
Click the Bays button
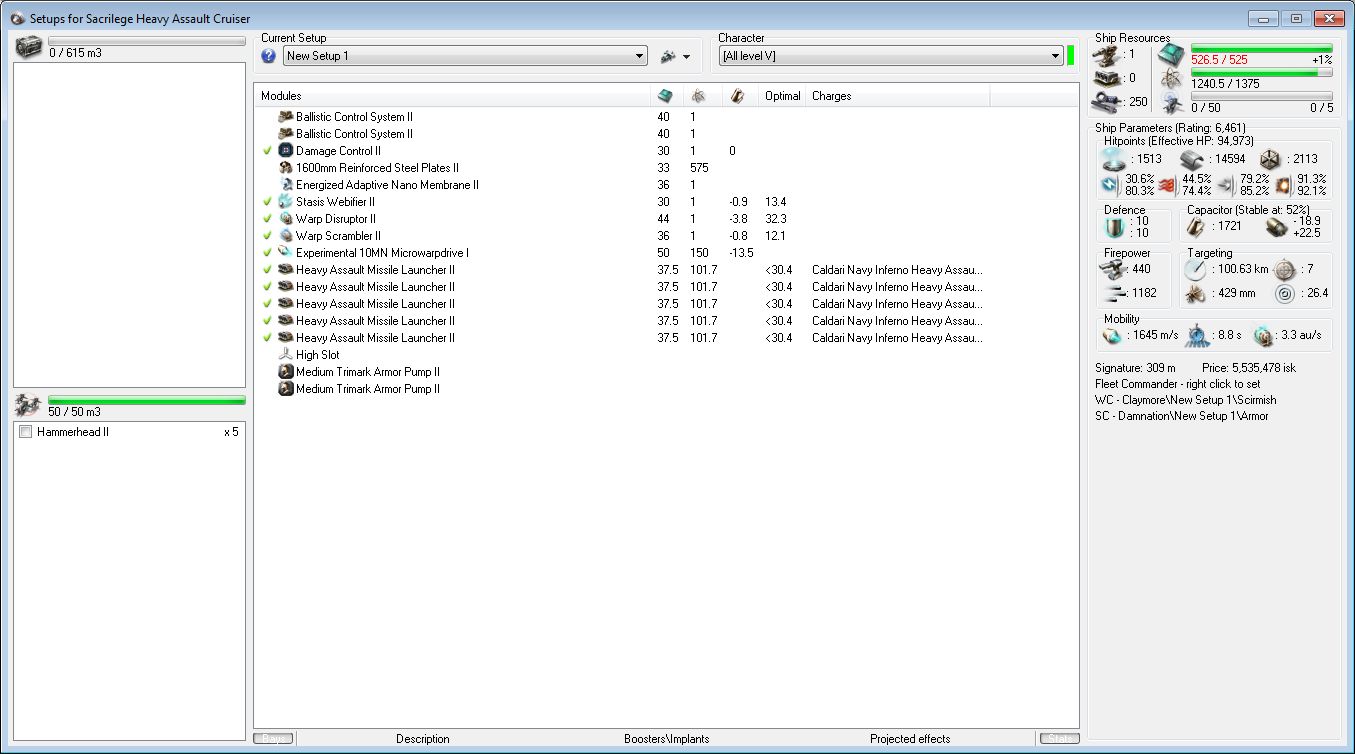click(x=274, y=739)
